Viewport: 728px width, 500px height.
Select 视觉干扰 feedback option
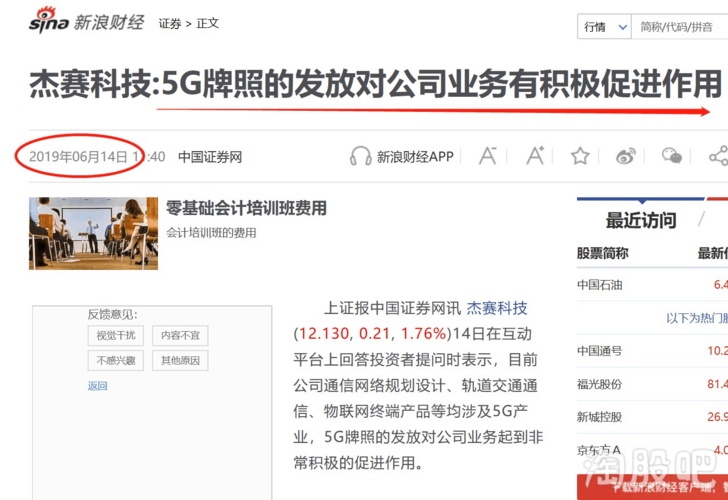point(116,335)
